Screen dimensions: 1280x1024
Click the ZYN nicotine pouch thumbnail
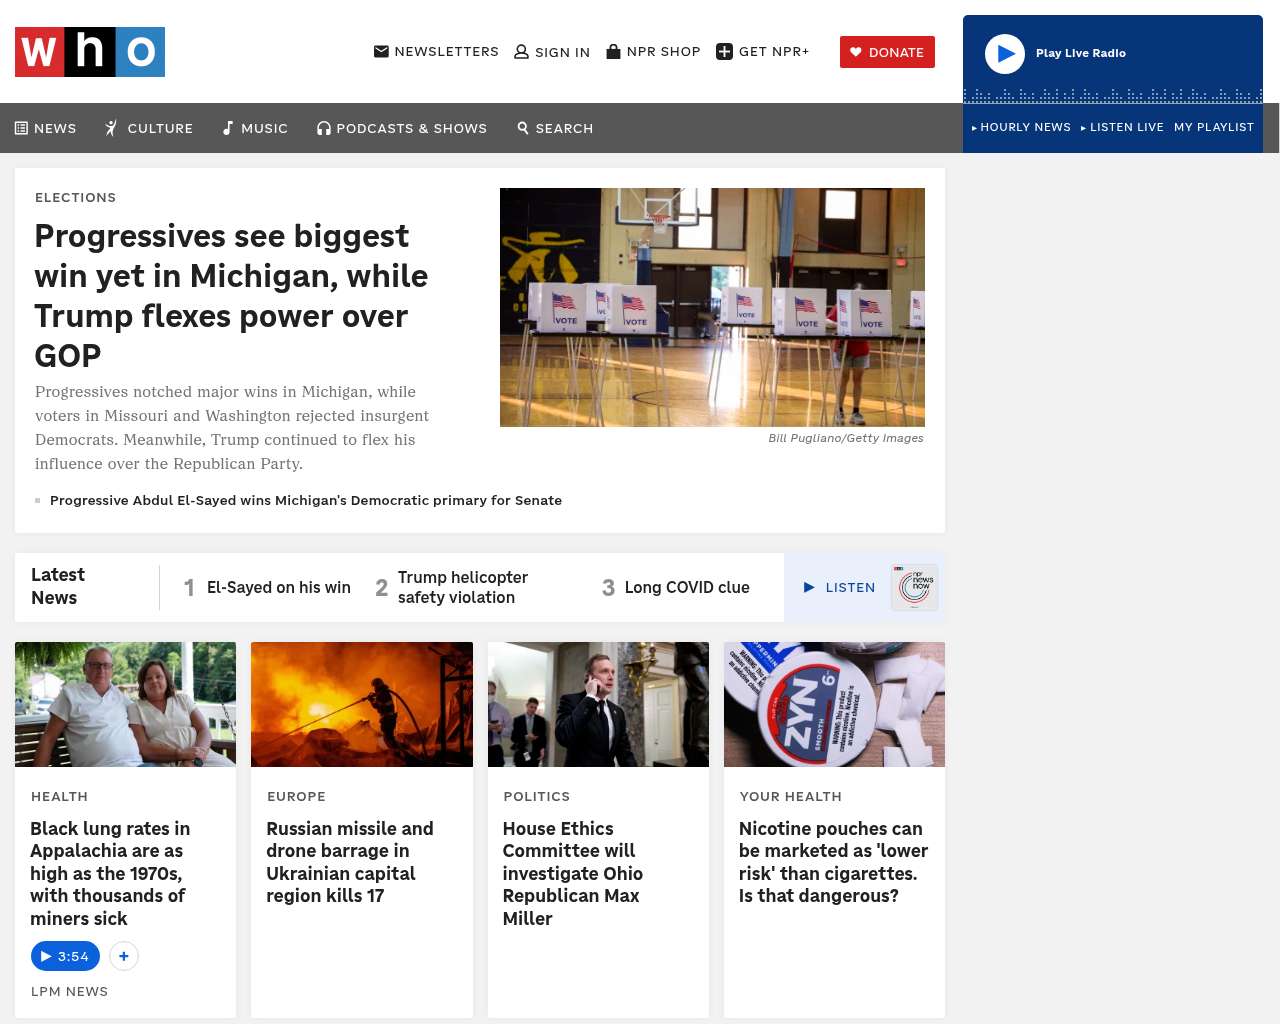[834, 704]
